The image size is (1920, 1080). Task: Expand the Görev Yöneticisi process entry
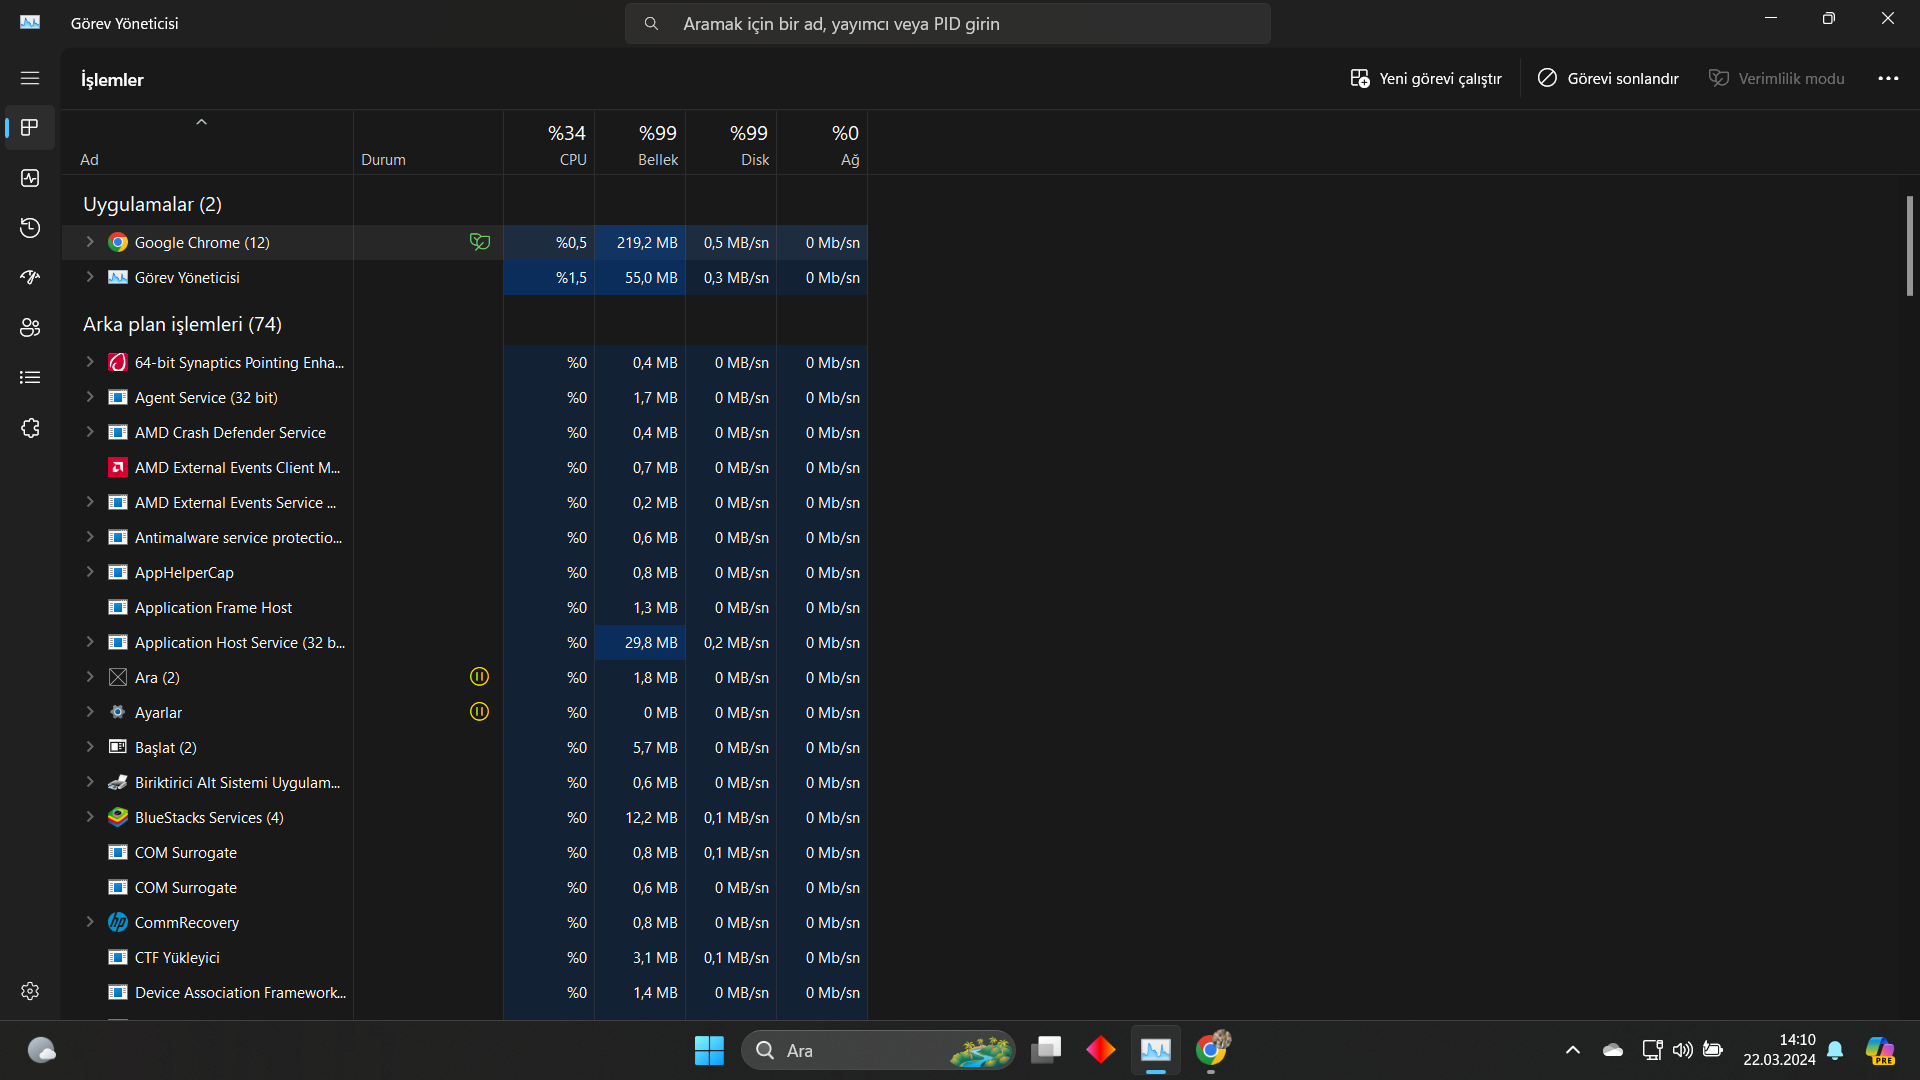[x=90, y=277]
